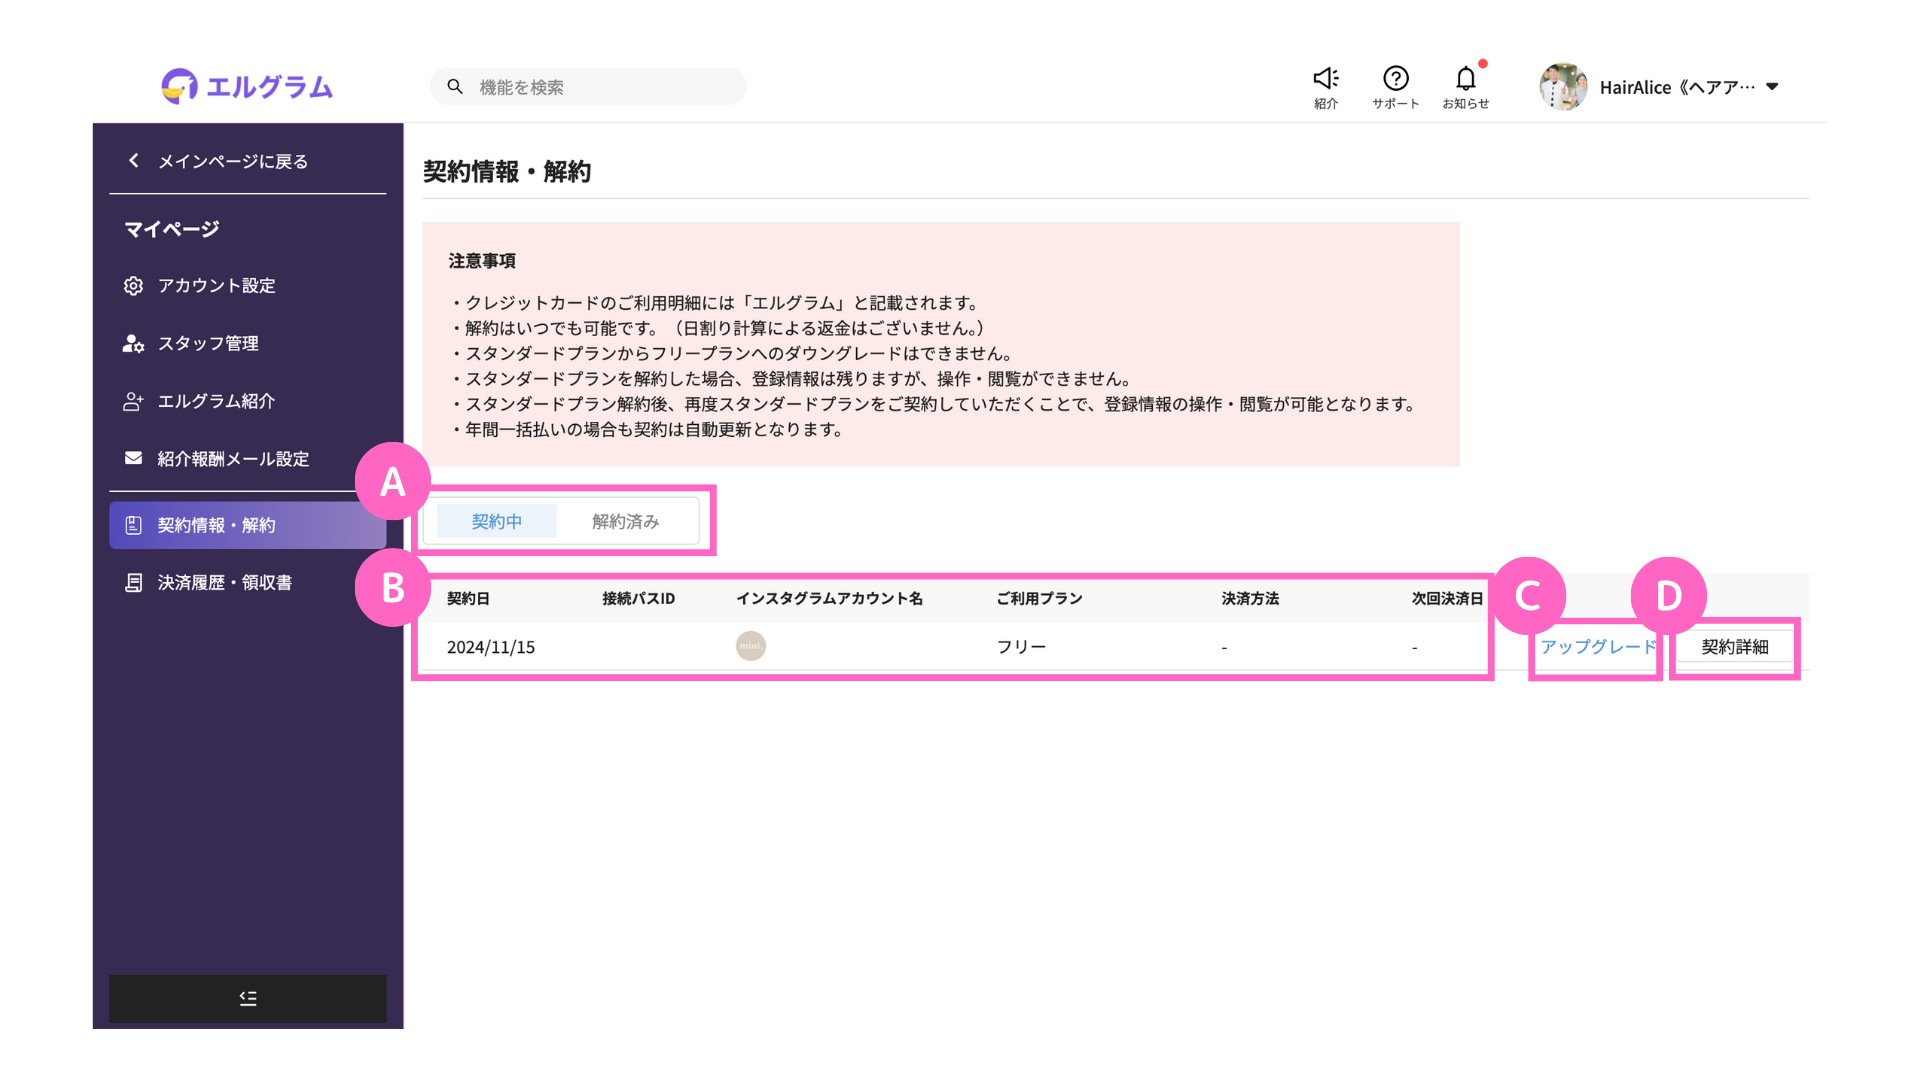This screenshot has width=1920, height=1080.
Task: Click the スタッフ管理 person-gear icon
Action: point(133,344)
